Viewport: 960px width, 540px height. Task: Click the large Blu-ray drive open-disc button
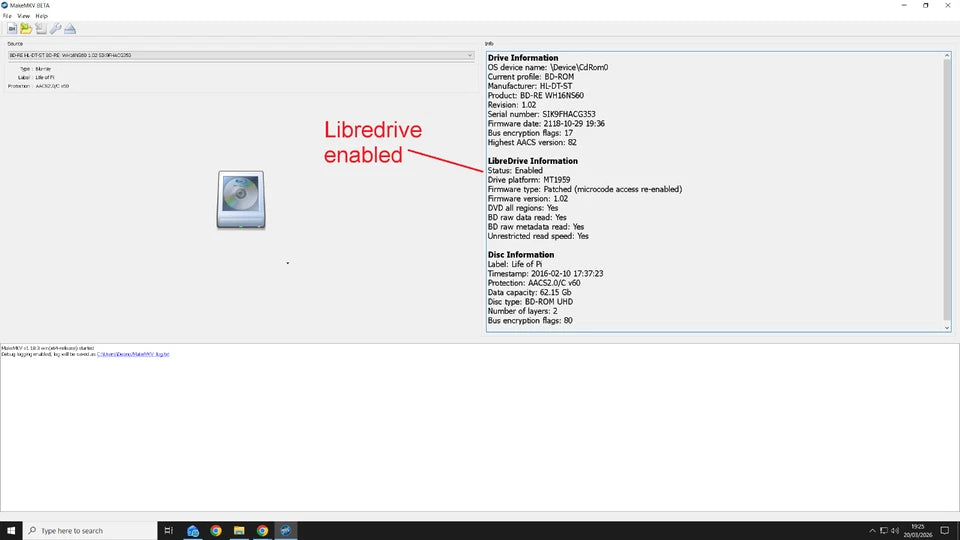[241, 200]
